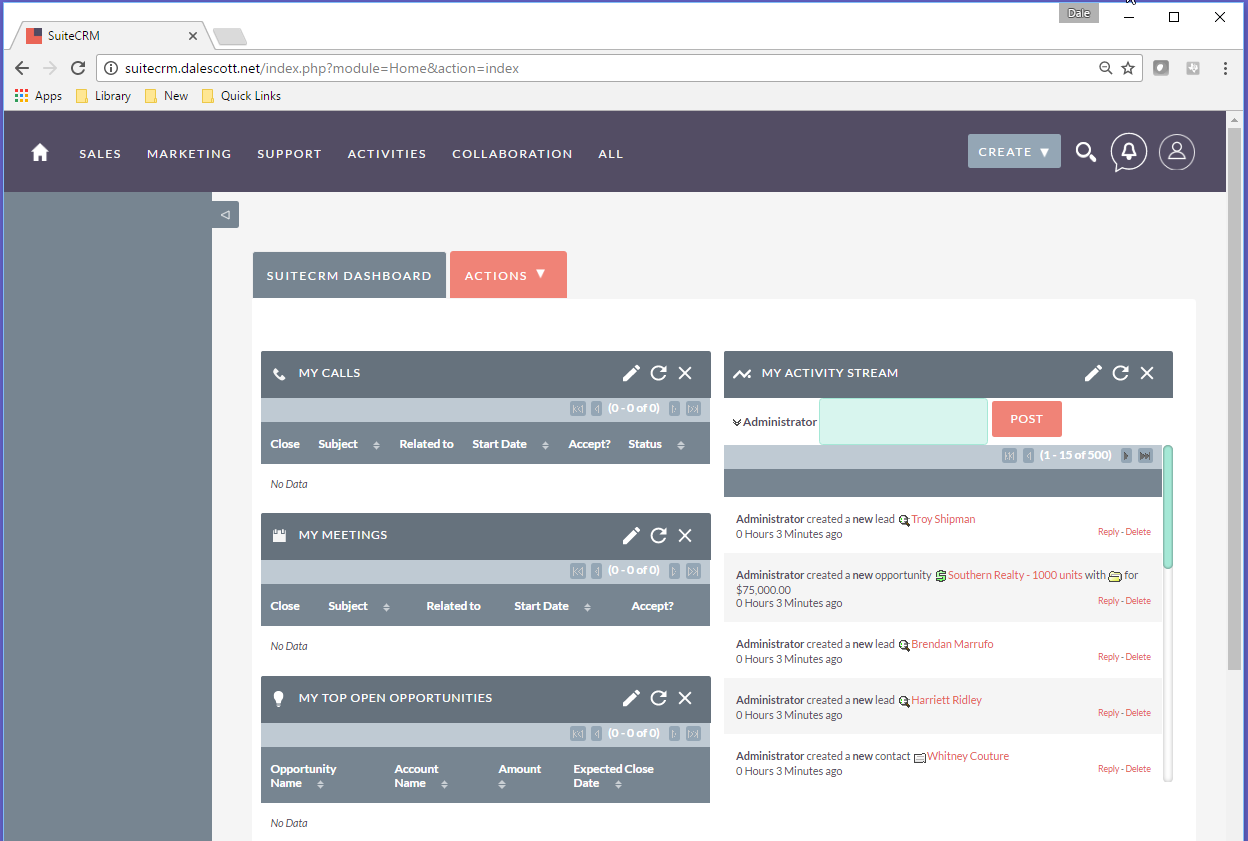Open opportunity Southern Realty - 1000 units
Image resolution: width=1248 pixels, height=841 pixels.
pyautogui.click(x=1015, y=575)
